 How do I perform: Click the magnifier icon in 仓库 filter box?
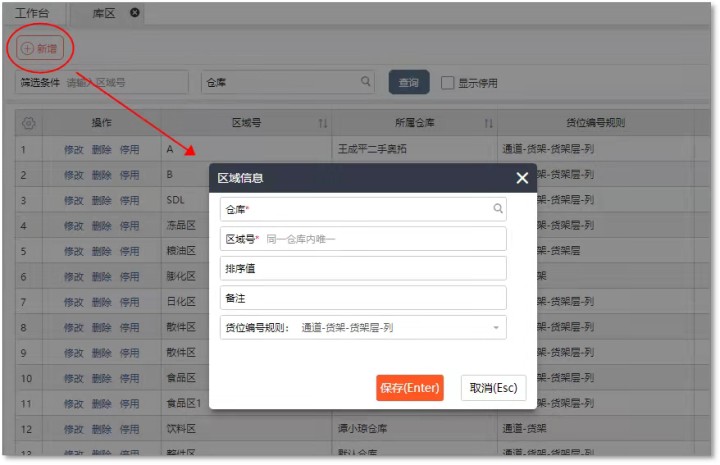[x=366, y=82]
